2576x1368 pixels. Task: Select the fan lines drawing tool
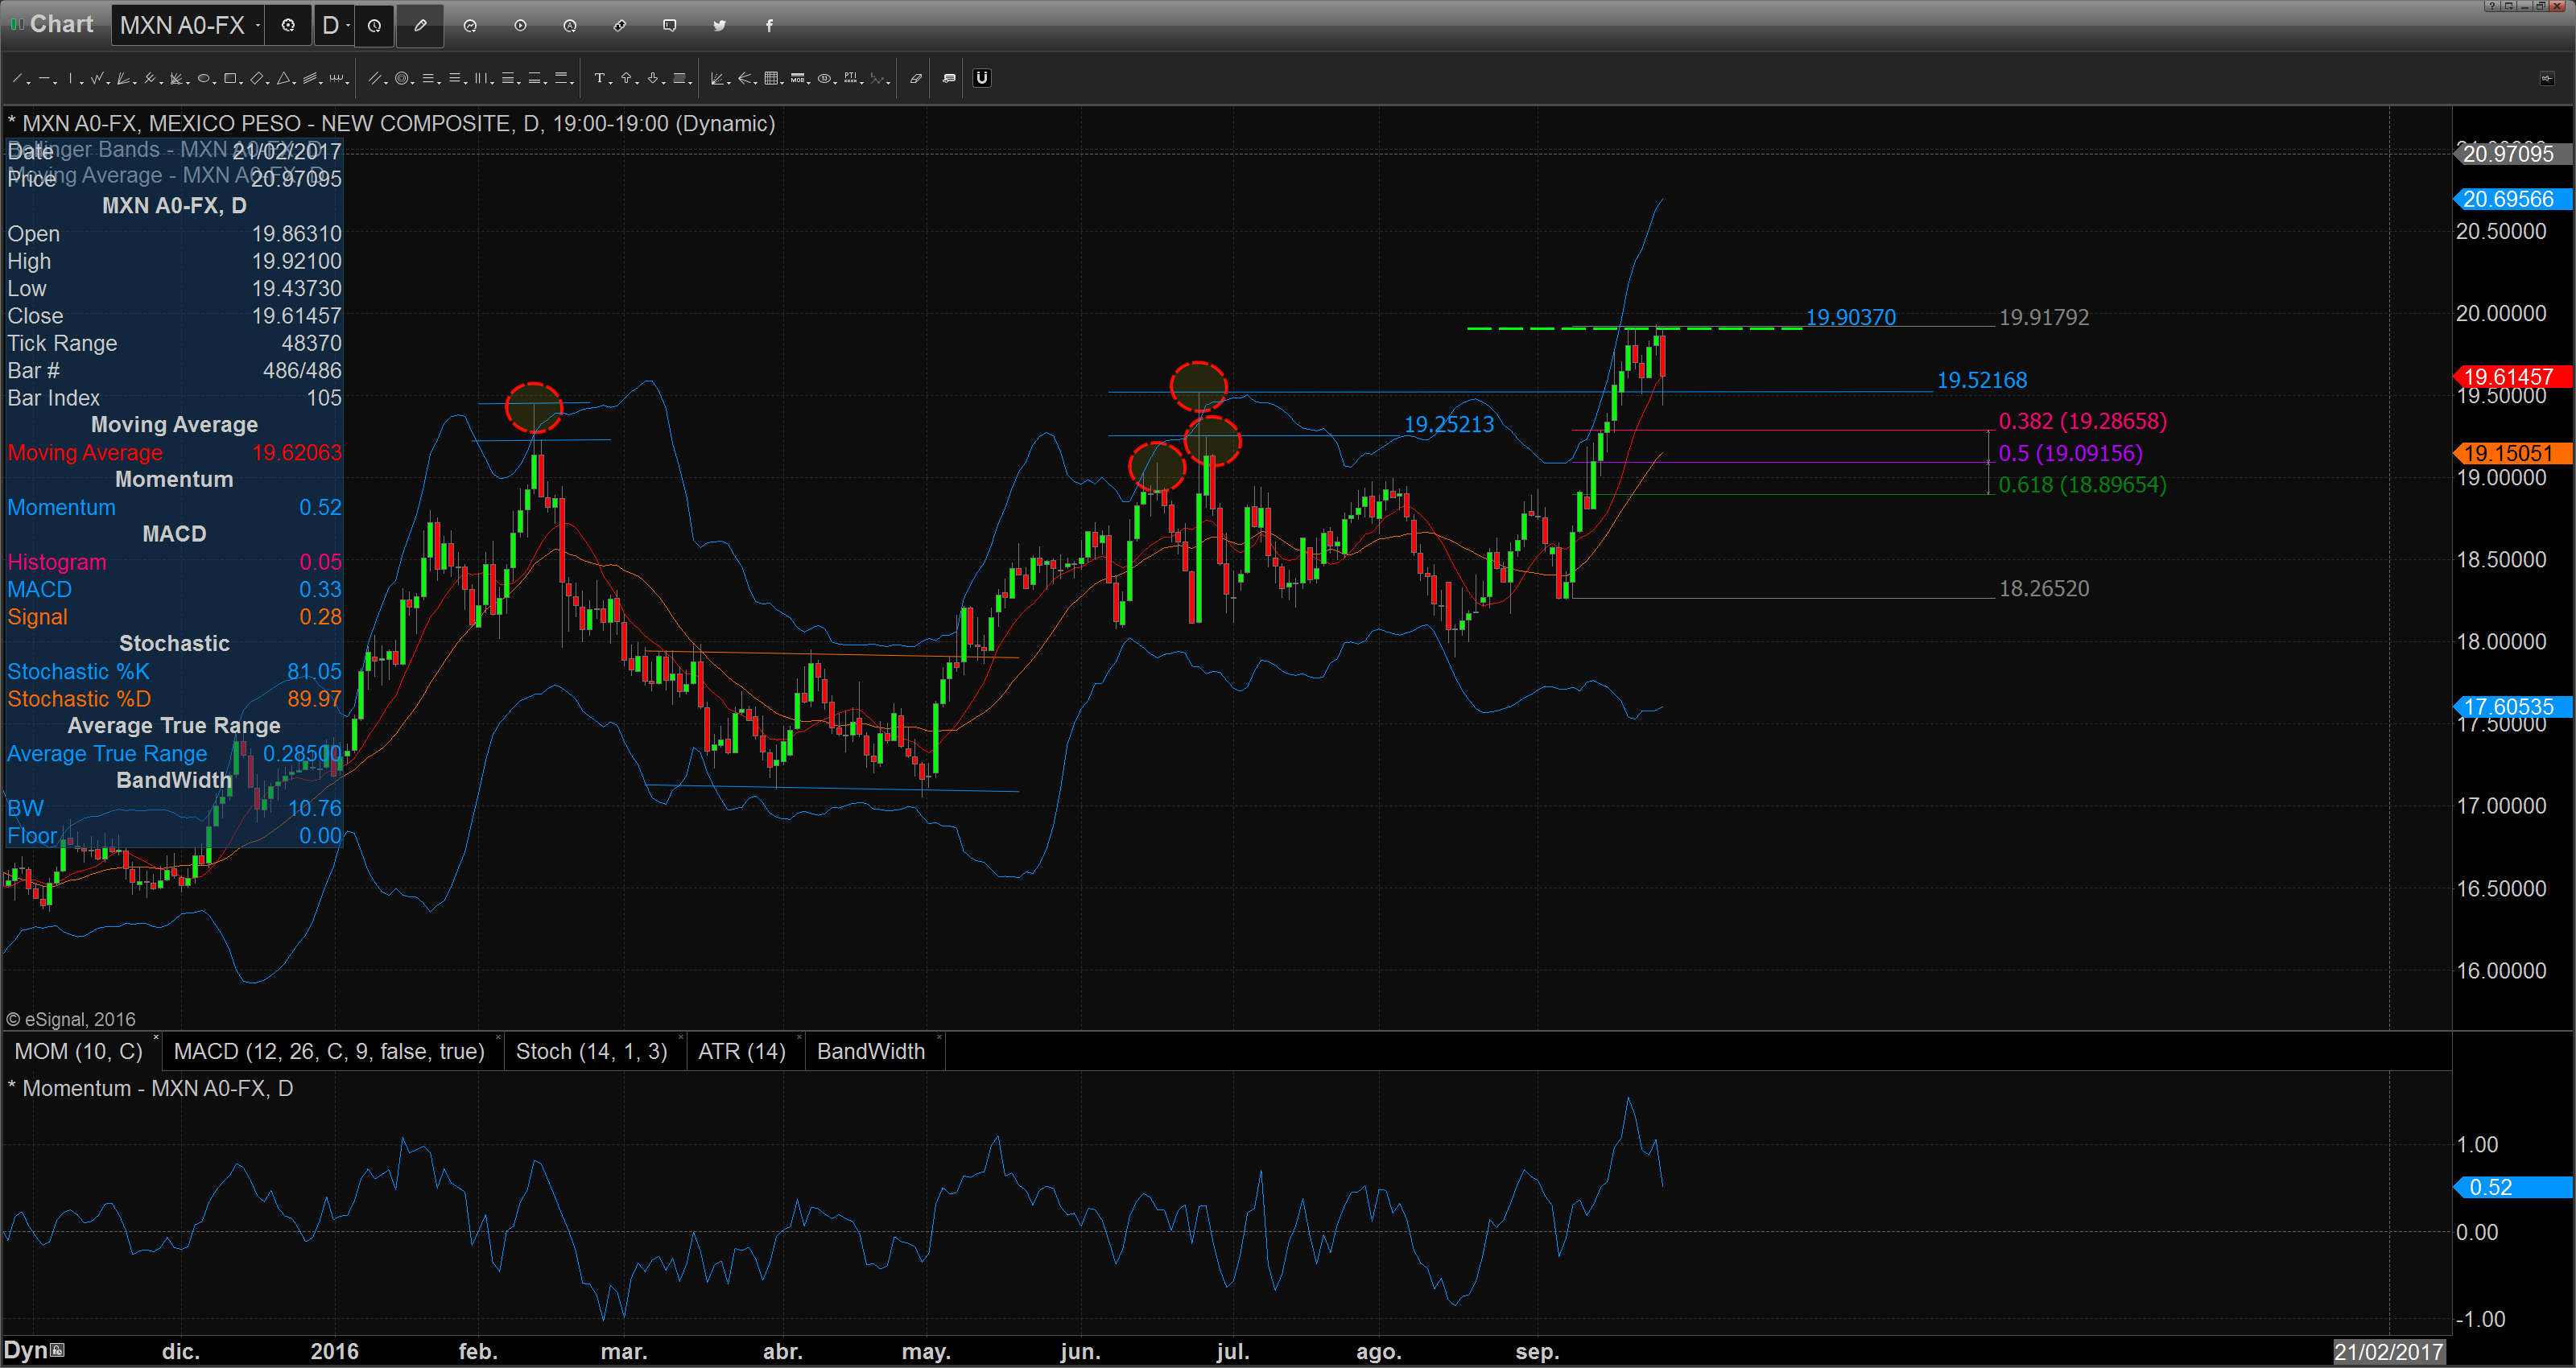click(x=123, y=78)
